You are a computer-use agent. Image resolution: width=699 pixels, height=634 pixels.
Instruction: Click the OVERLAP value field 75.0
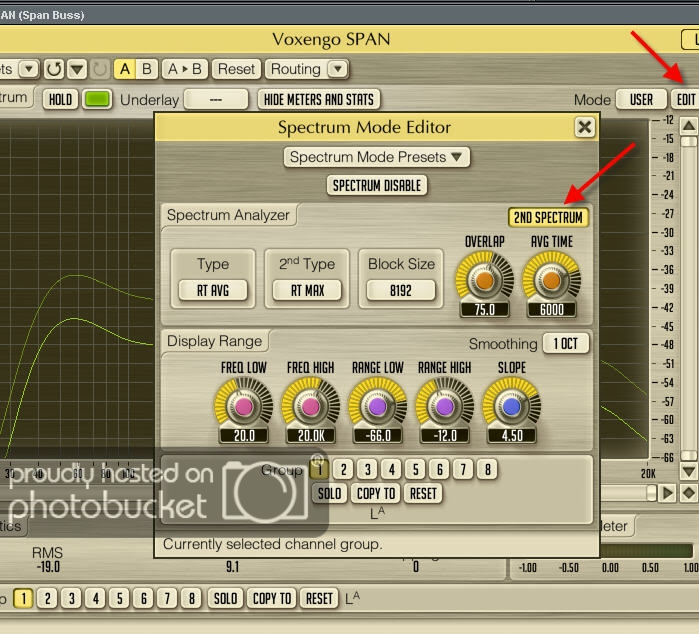tap(485, 309)
